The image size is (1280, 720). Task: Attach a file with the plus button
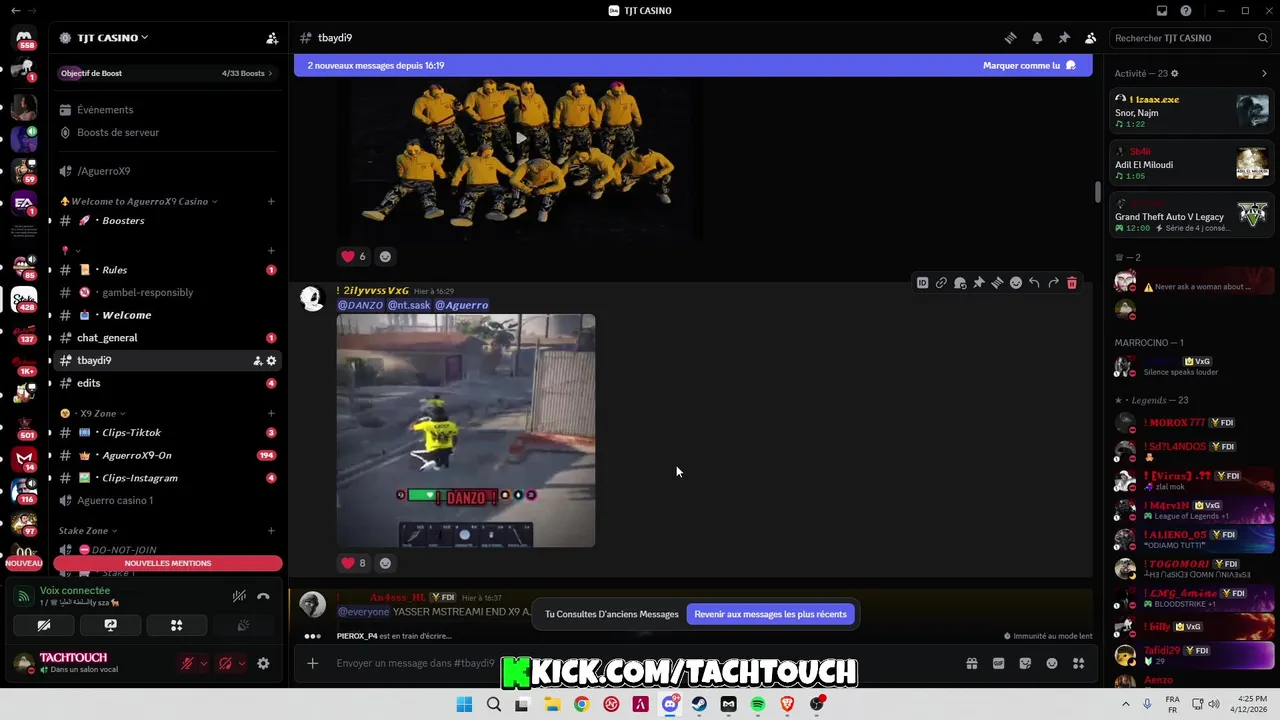click(x=313, y=663)
